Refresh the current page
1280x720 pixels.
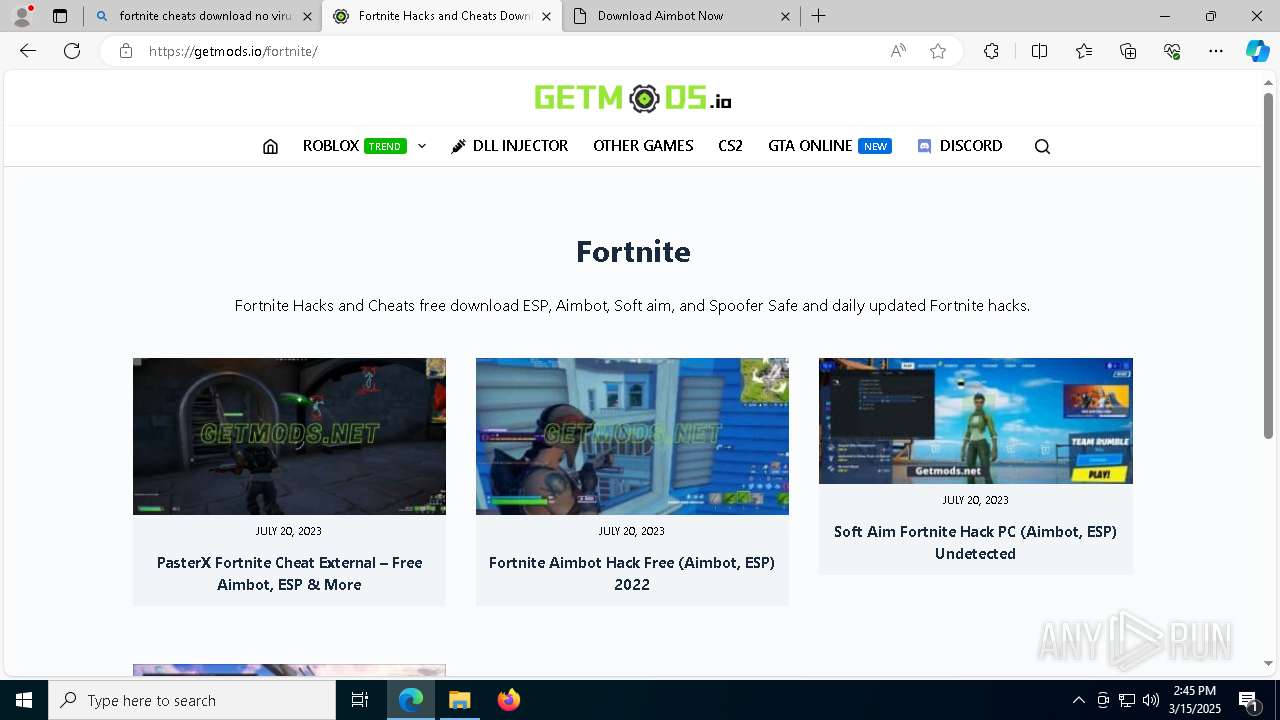pyautogui.click(x=72, y=51)
